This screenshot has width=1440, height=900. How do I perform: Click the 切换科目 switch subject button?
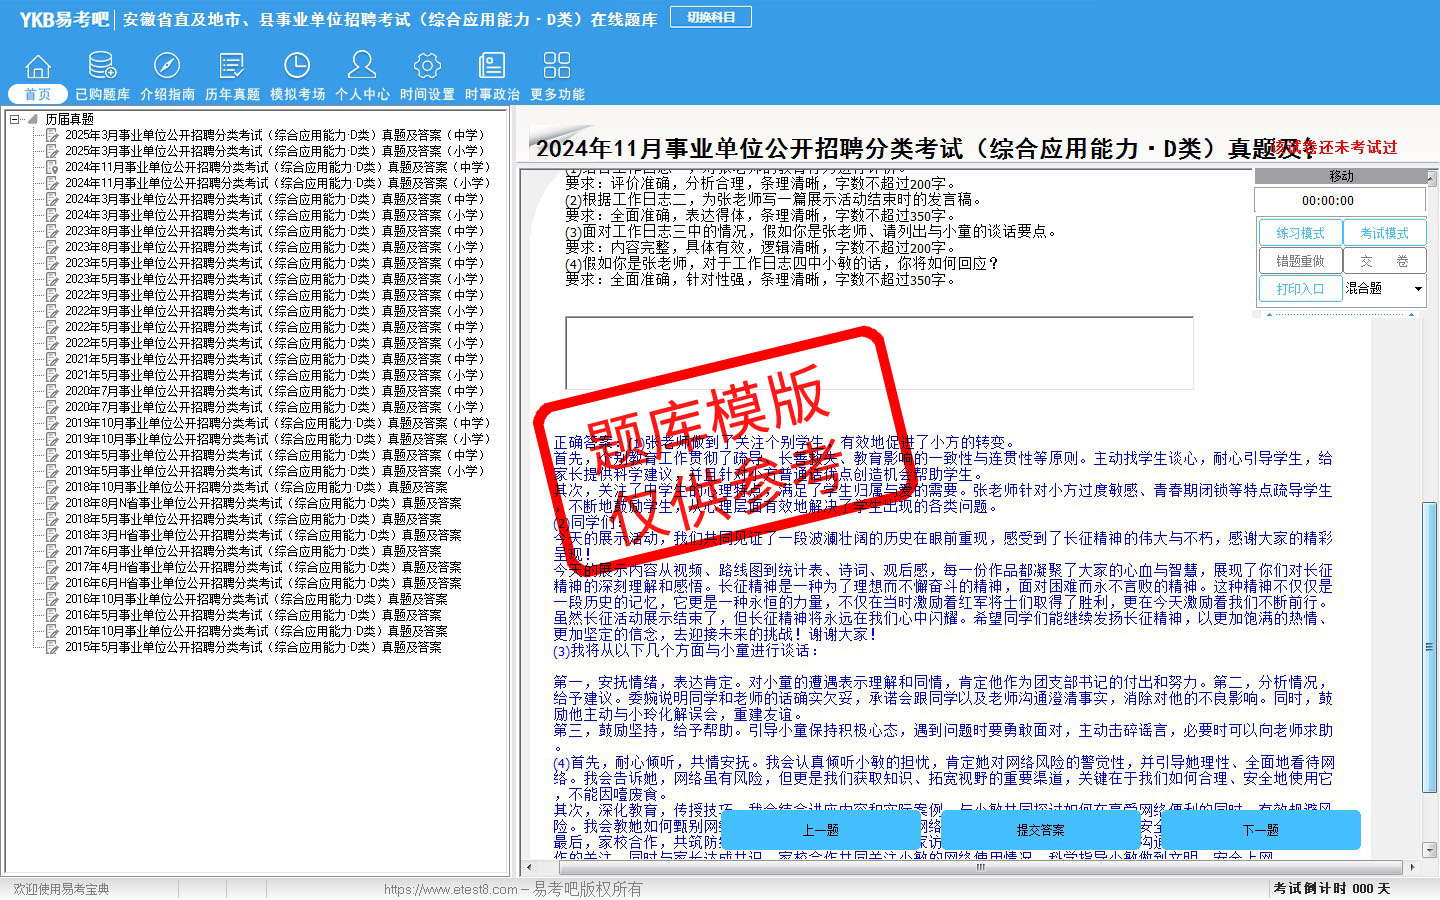[x=711, y=17]
